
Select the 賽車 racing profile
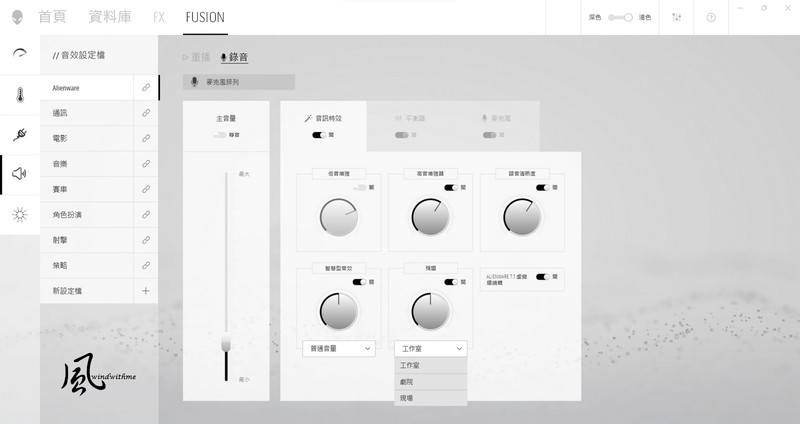tap(87, 189)
